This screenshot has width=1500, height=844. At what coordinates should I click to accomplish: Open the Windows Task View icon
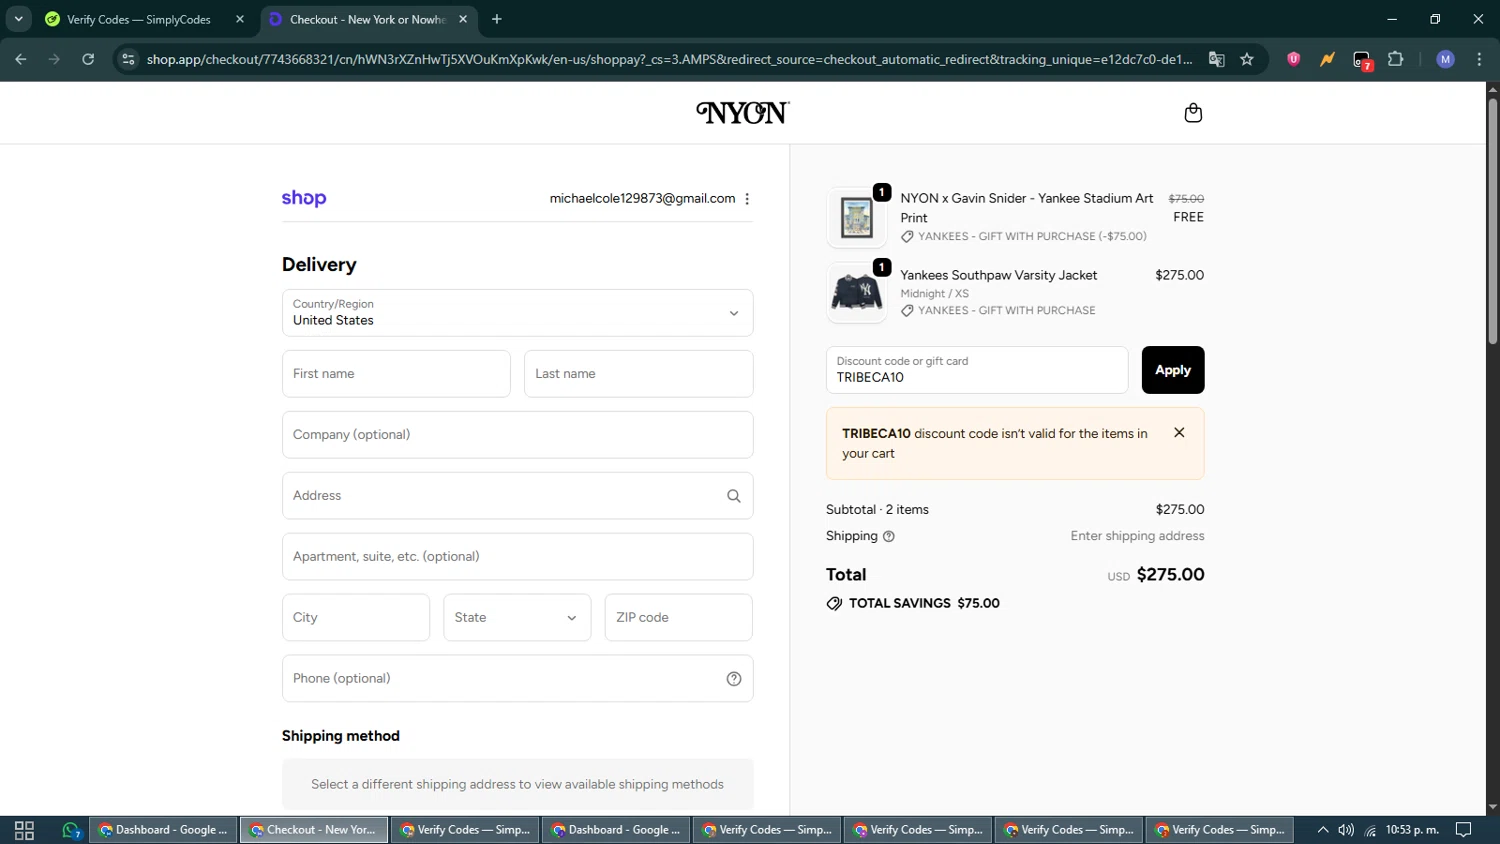point(24,830)
